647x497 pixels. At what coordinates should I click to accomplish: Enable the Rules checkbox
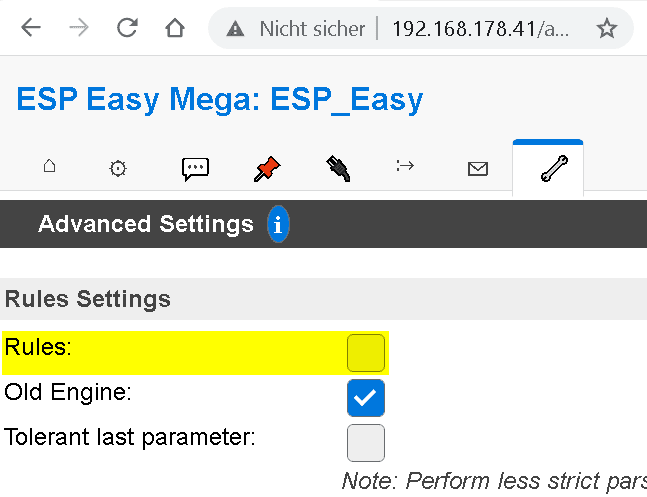pos(365,353)
